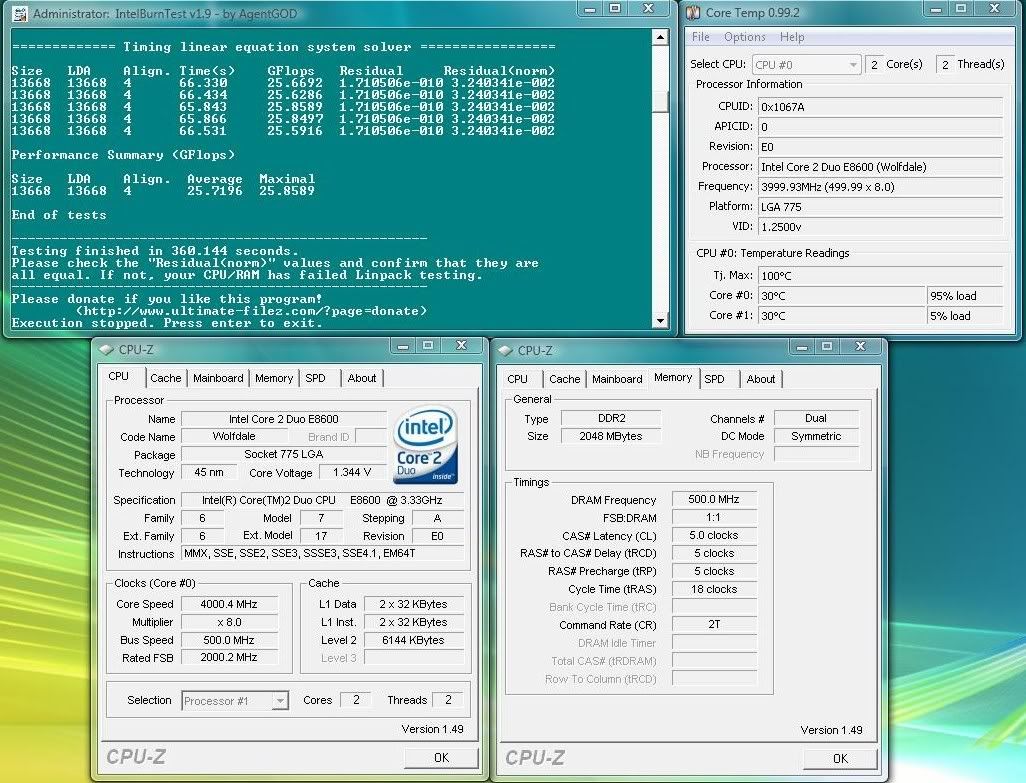This screenshot has width=1026, height=783.
Task: Switch to Mainboard tab in right CPU-Z
Action: (617, 379)
